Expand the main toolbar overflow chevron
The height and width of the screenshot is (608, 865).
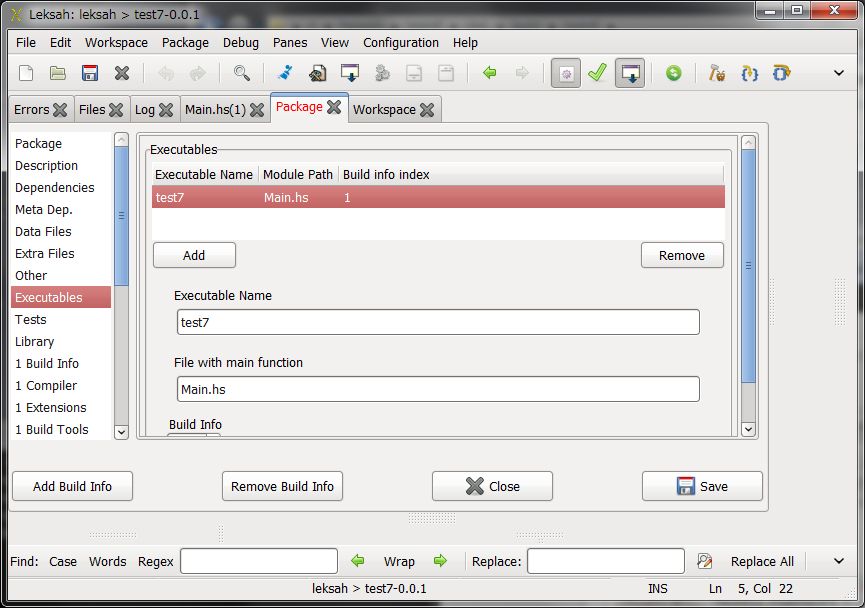click(x=839, y=73)
